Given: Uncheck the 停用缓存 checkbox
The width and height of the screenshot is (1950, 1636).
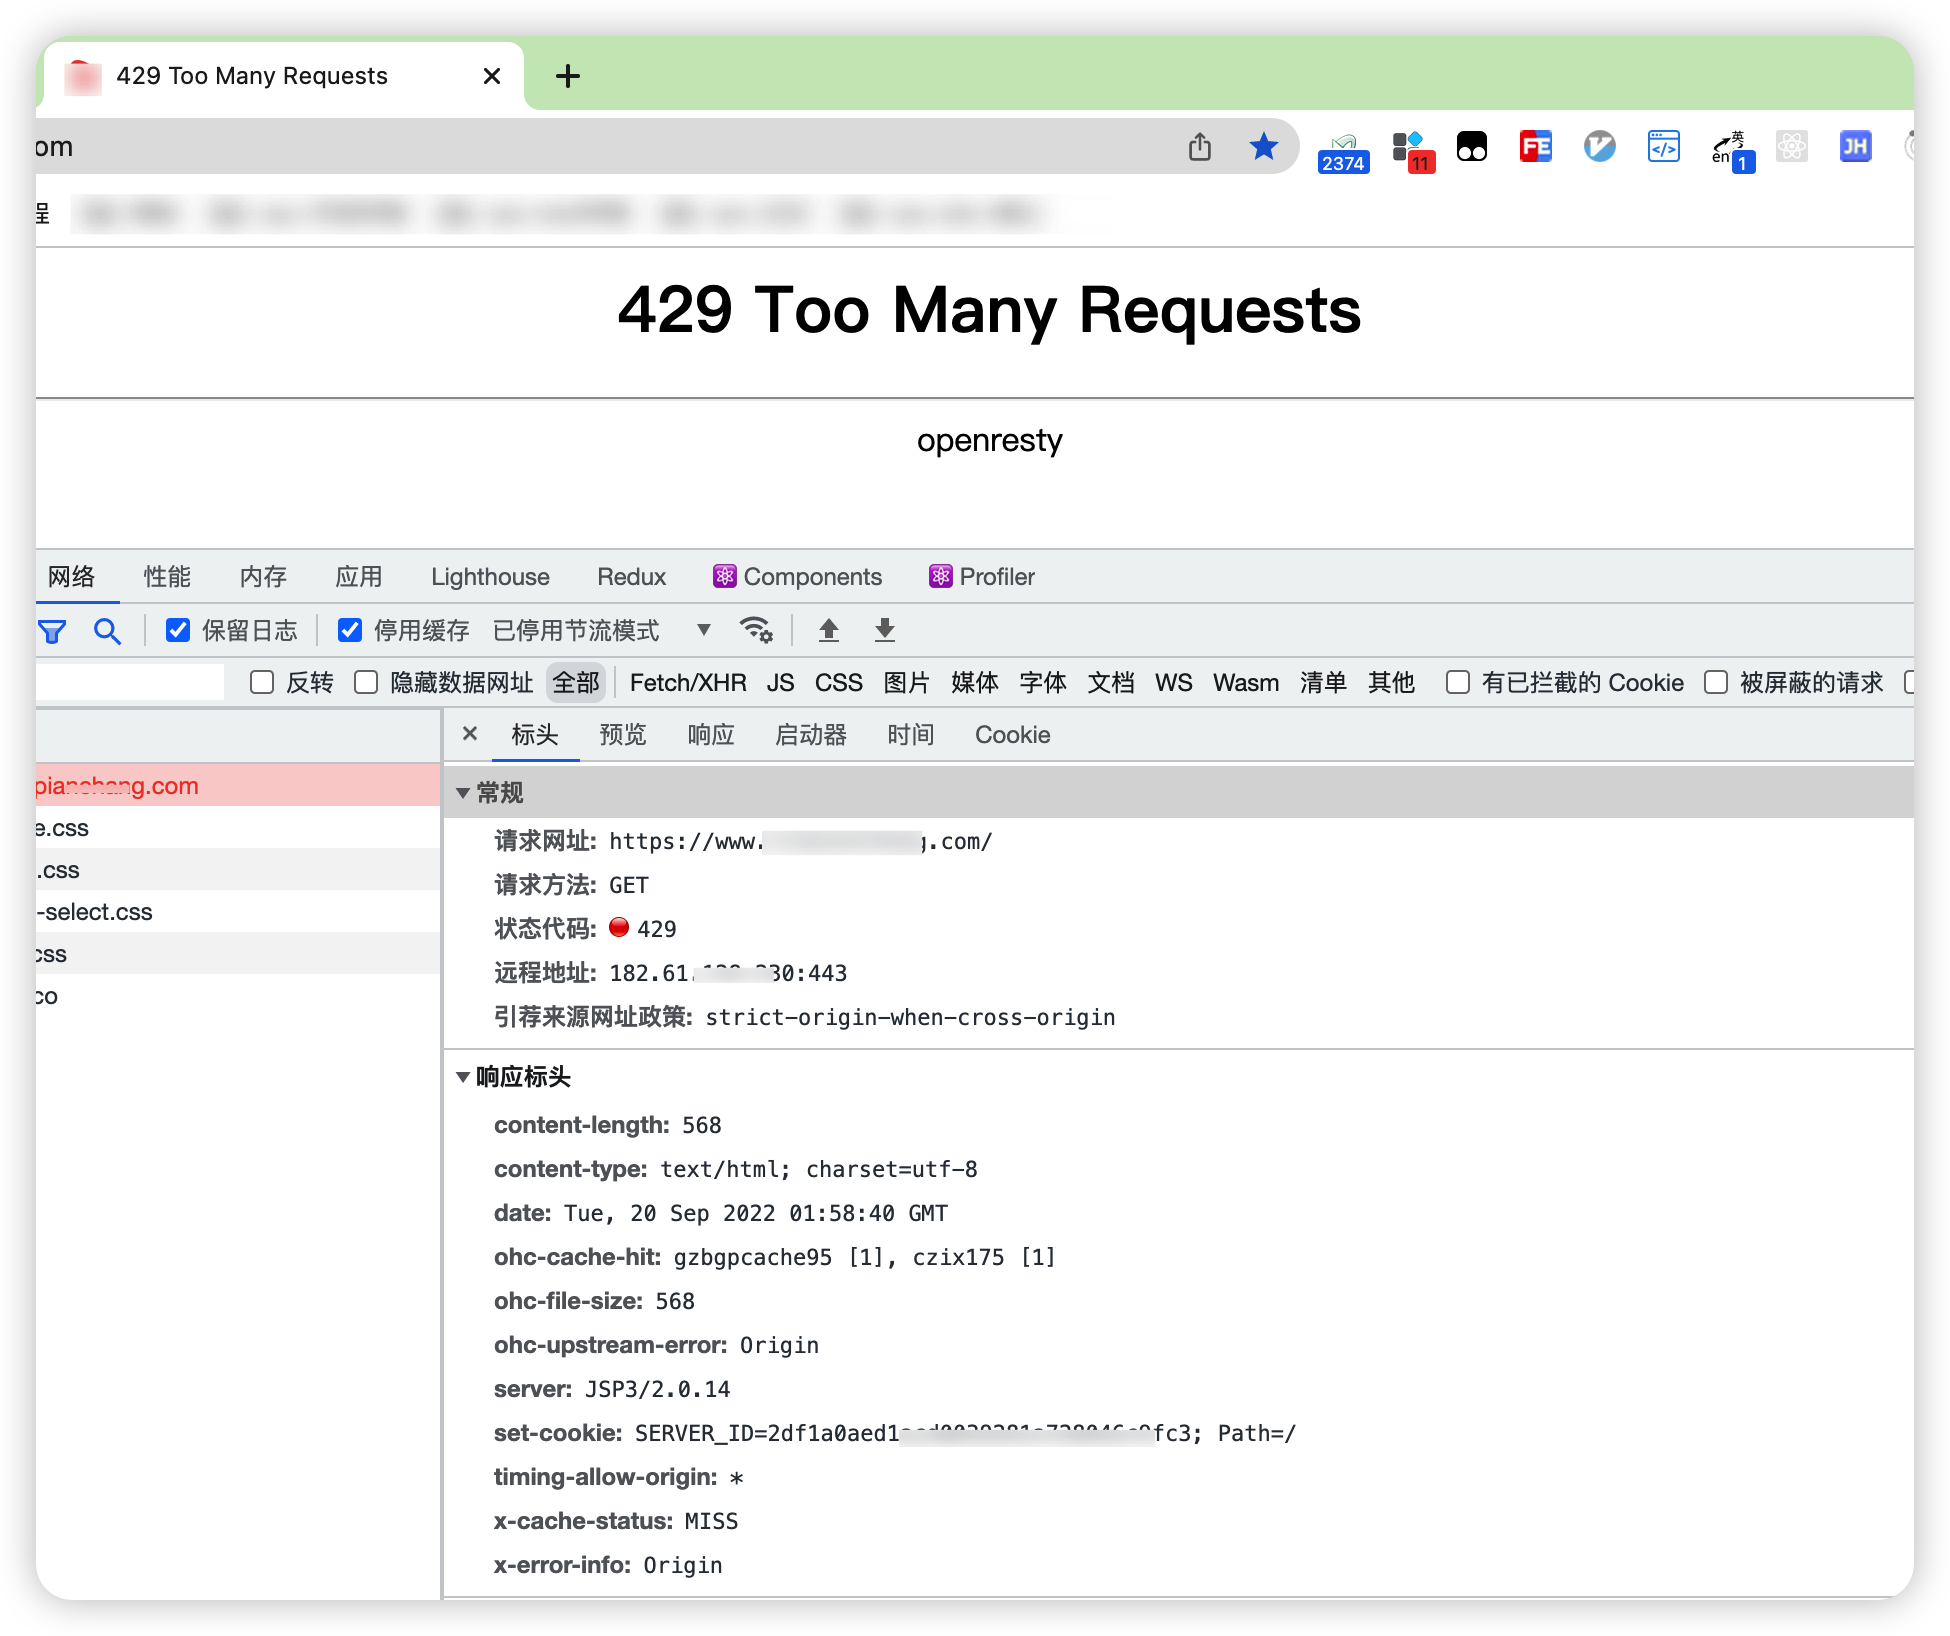Looking at the screenshot, I should point(350,630).
